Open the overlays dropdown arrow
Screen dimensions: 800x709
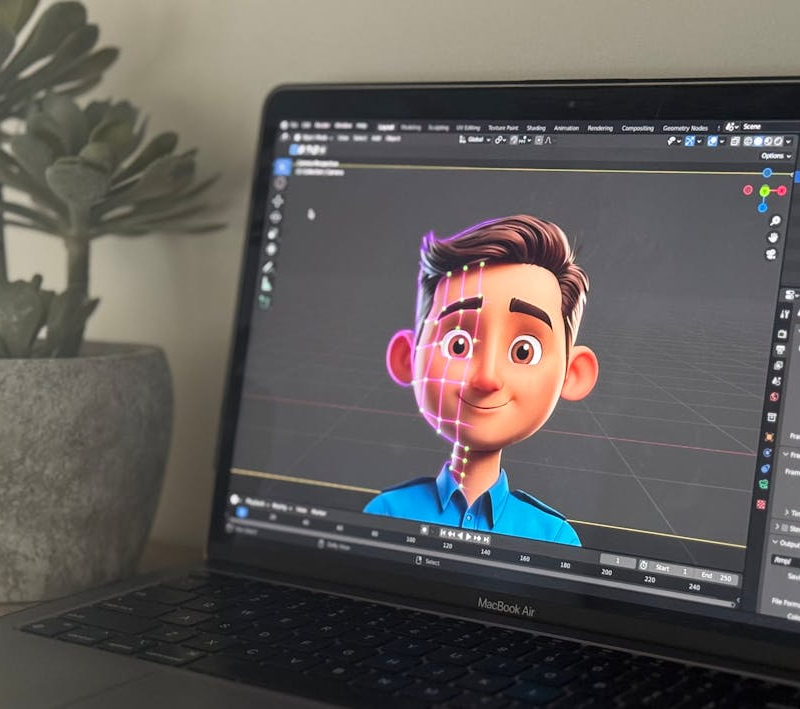click(x=721, y=141)
